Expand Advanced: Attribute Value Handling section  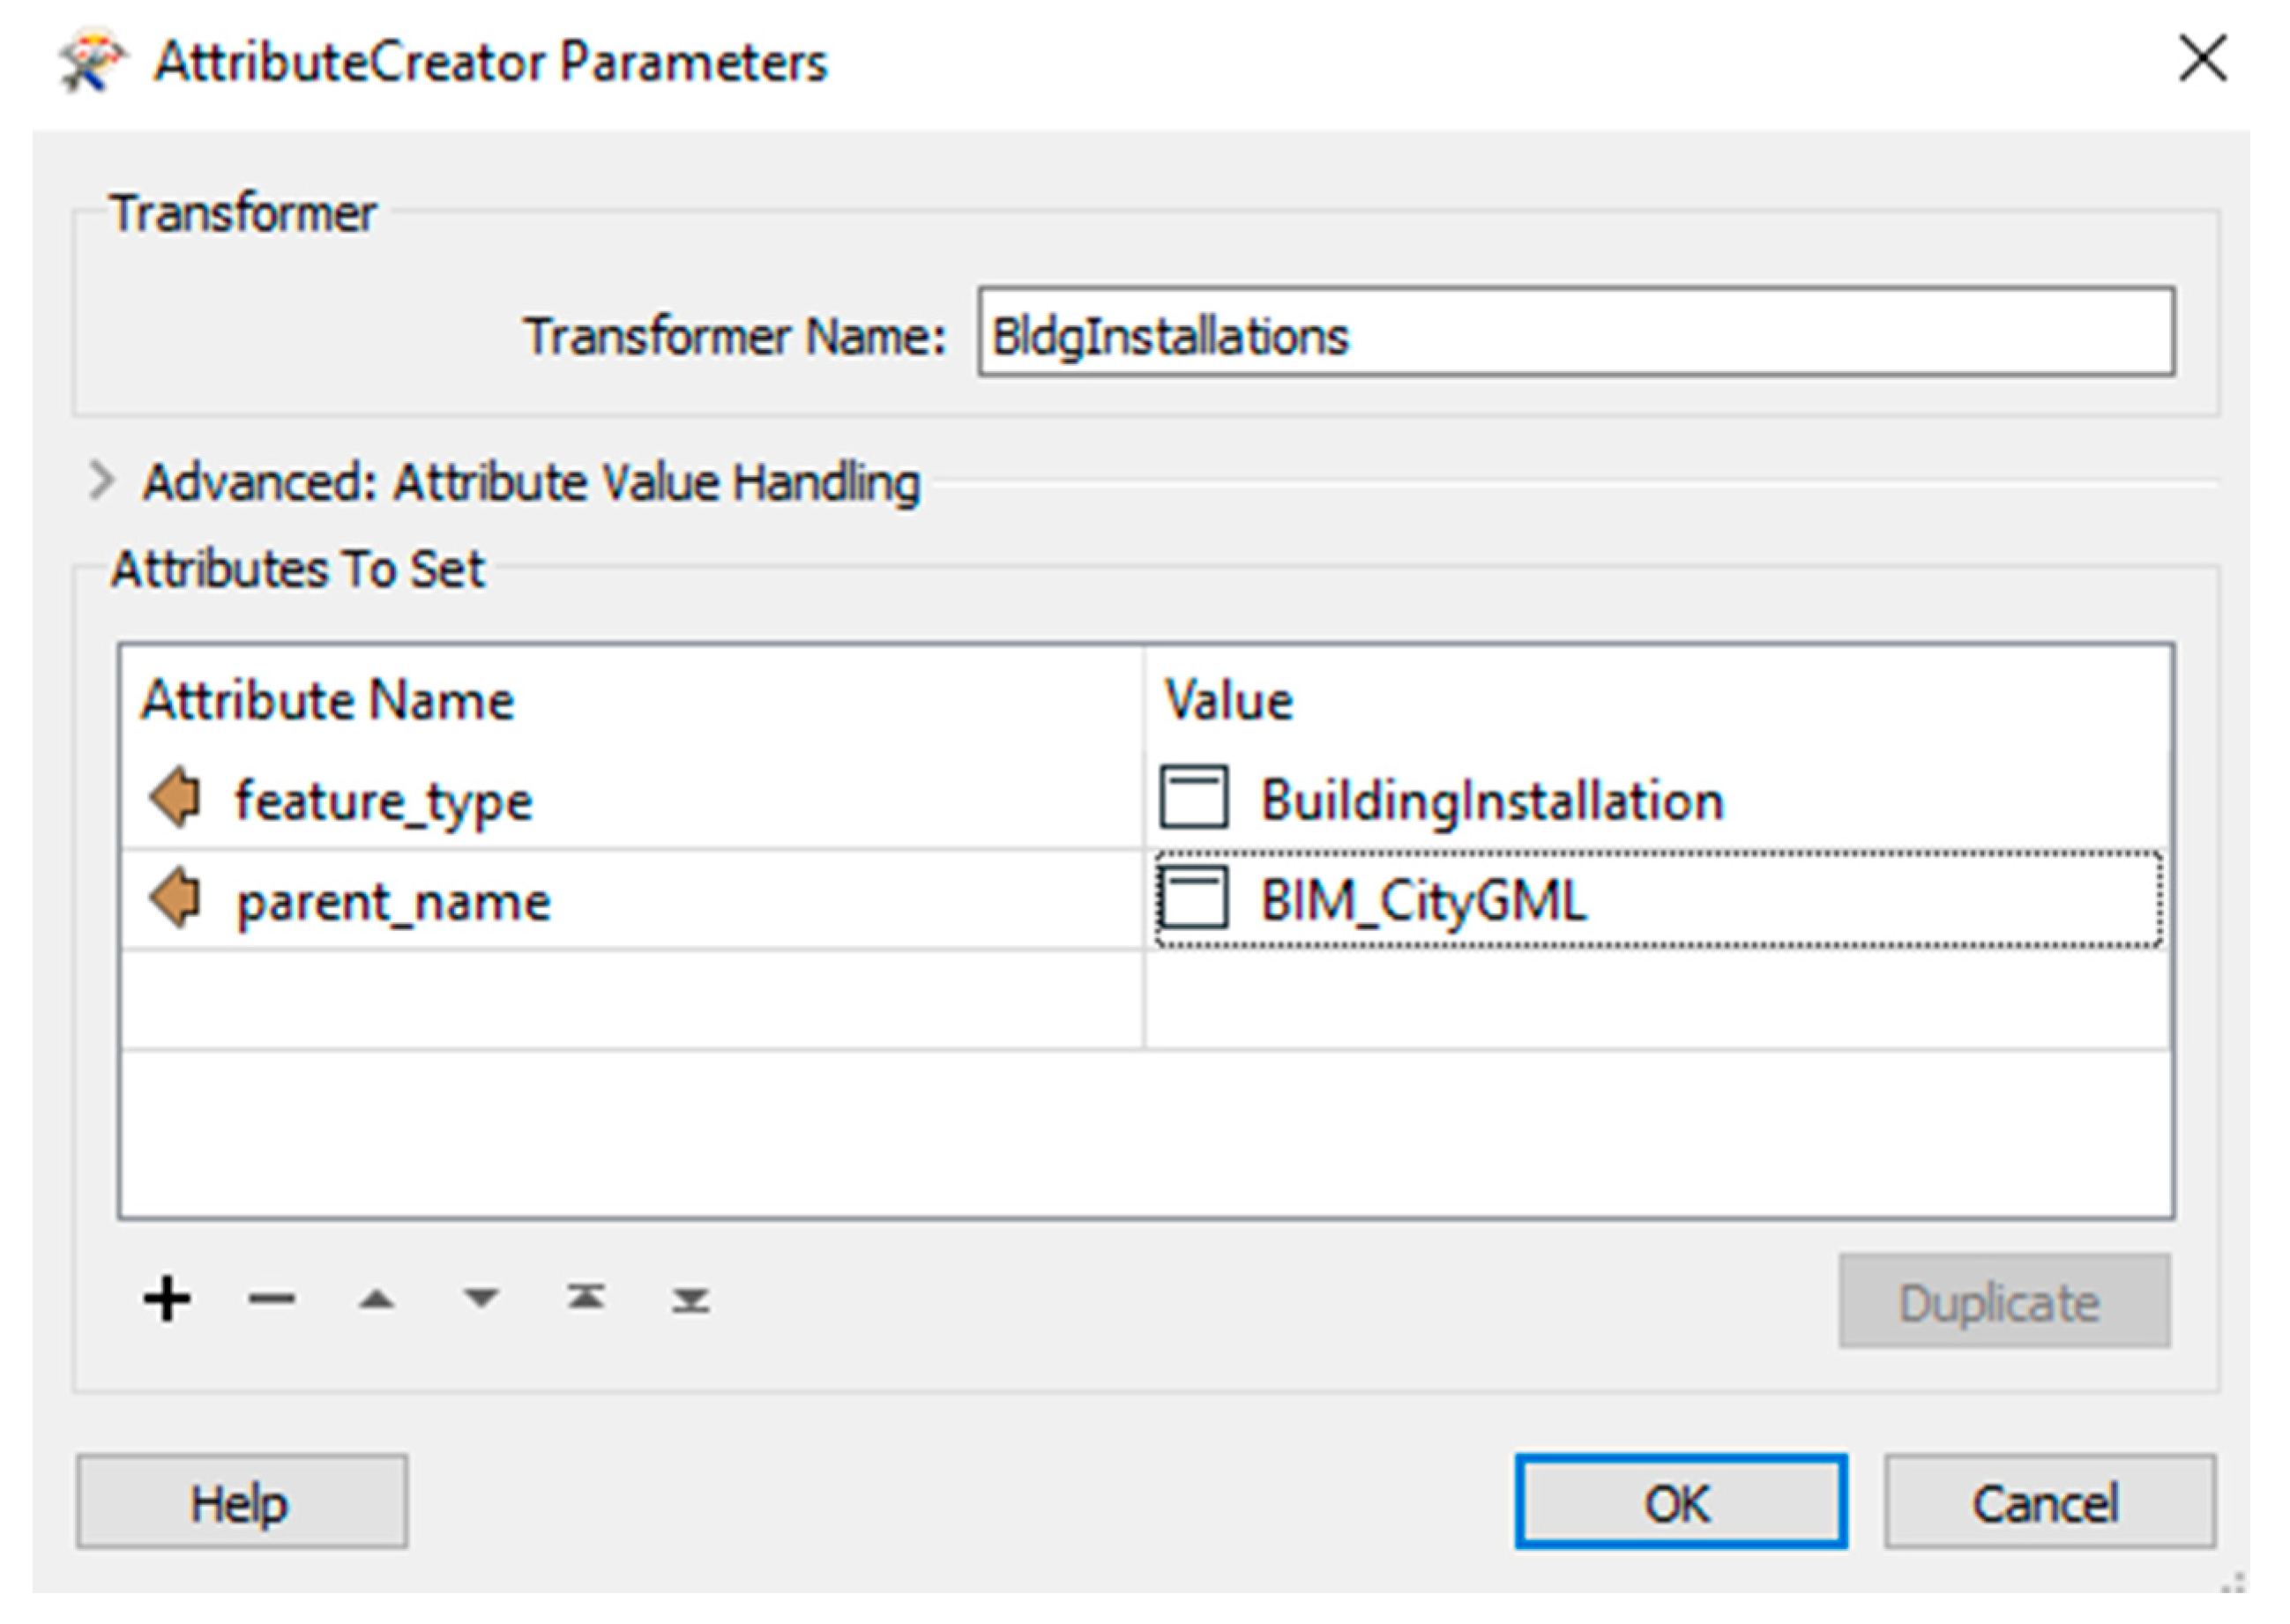(101, 481)
